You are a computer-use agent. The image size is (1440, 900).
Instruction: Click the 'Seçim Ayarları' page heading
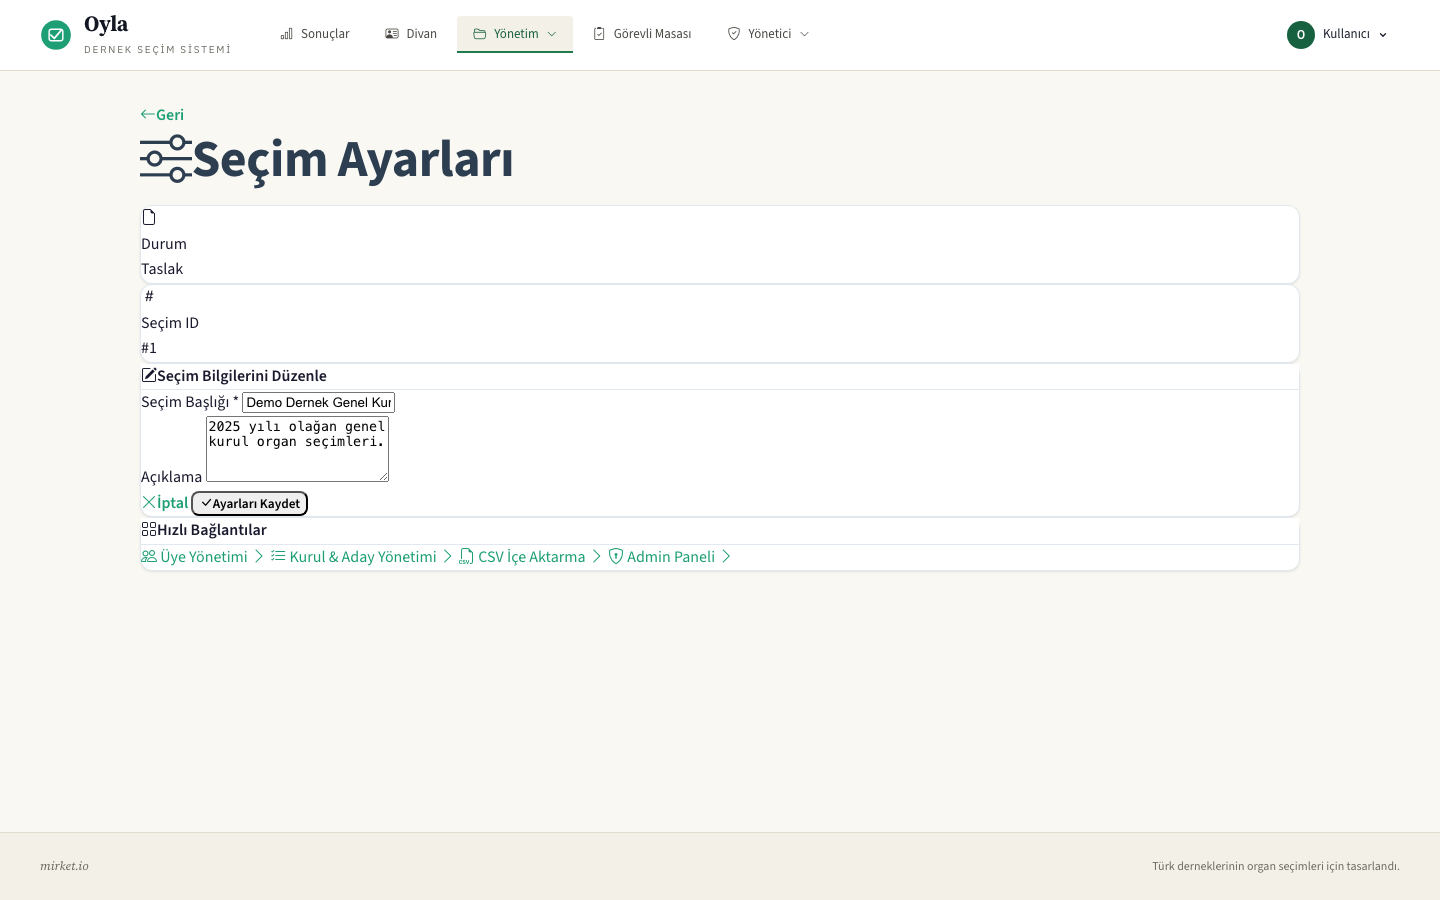click(353, 159)
